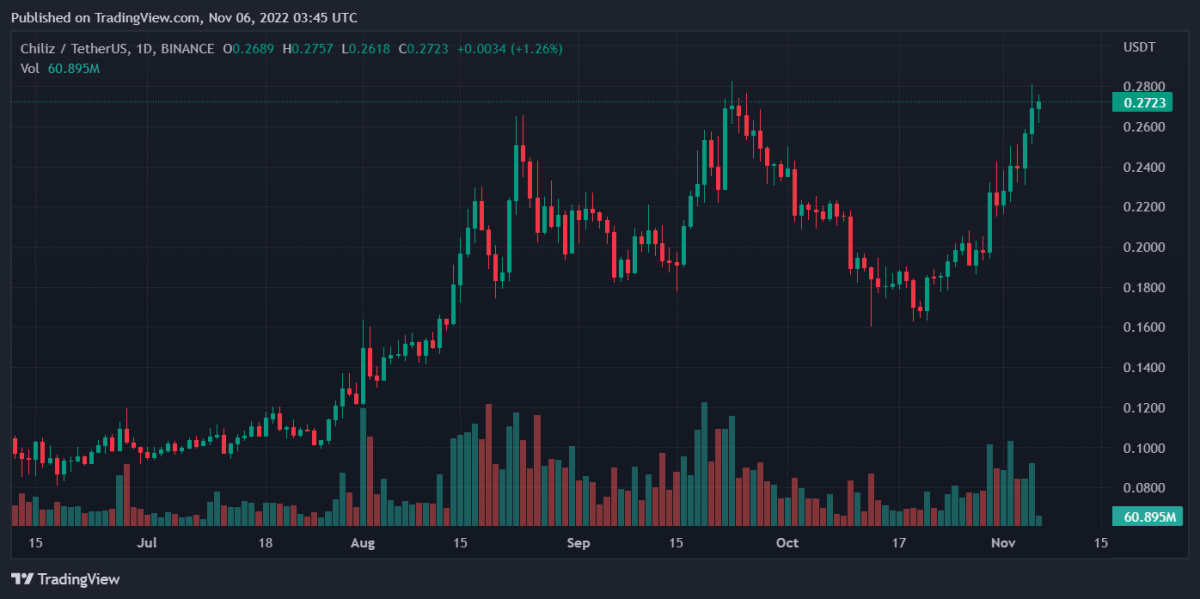1200x599 pixels.
Task: Click the 18 date label on time axis
Action: pos(265,543)
